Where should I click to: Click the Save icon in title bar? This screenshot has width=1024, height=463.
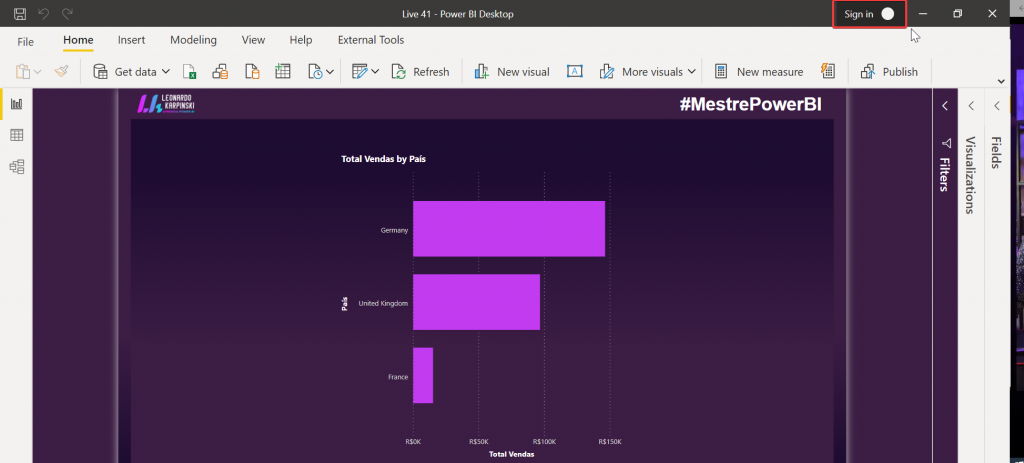(20, 13)
